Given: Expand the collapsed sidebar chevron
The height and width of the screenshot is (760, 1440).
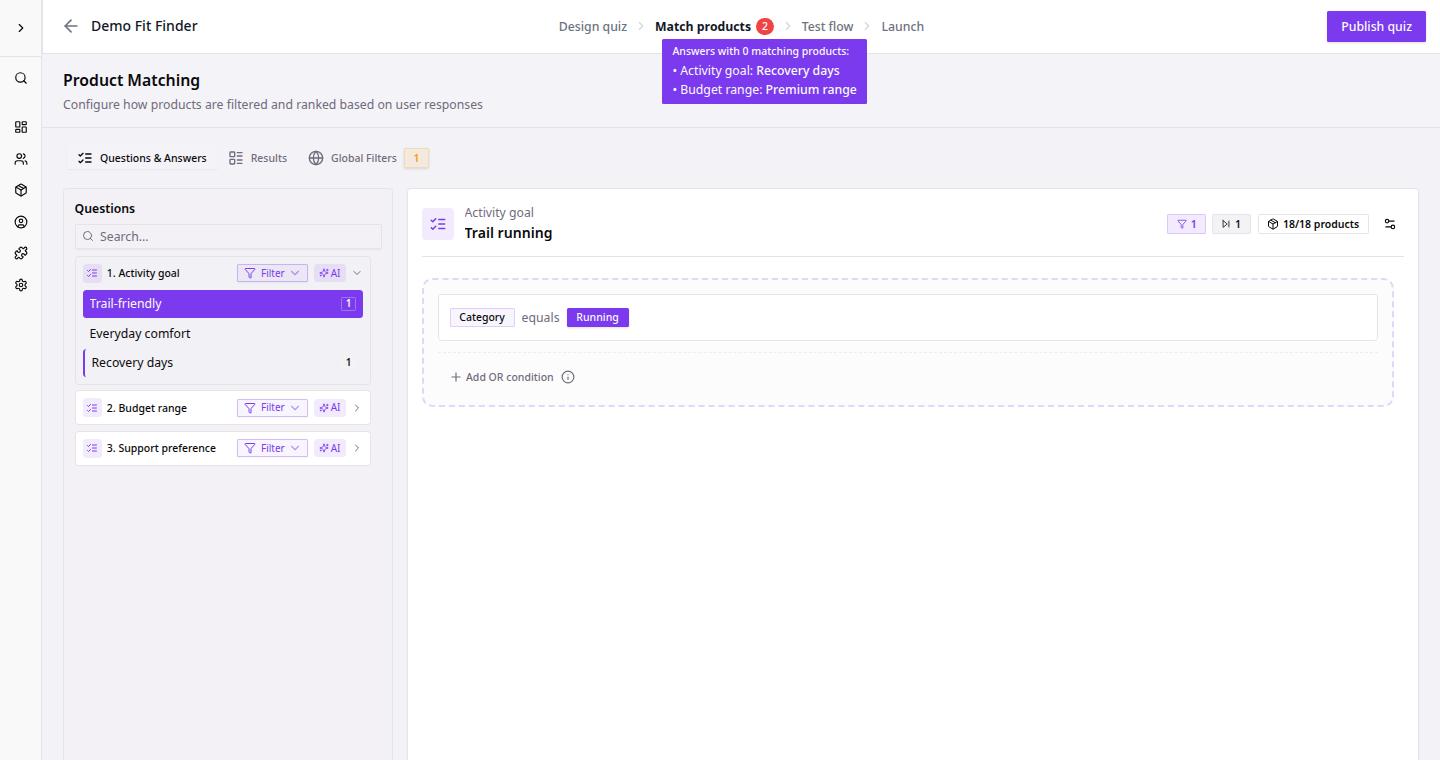Looking at the screenshot, I should 20,27.
